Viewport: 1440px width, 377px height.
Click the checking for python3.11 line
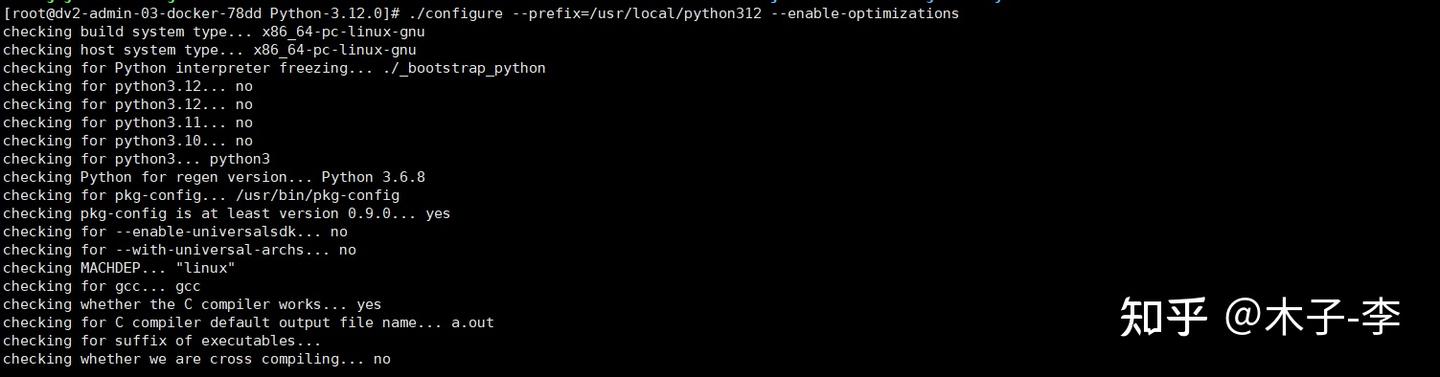pyautogui.click(x=128, y=123)
